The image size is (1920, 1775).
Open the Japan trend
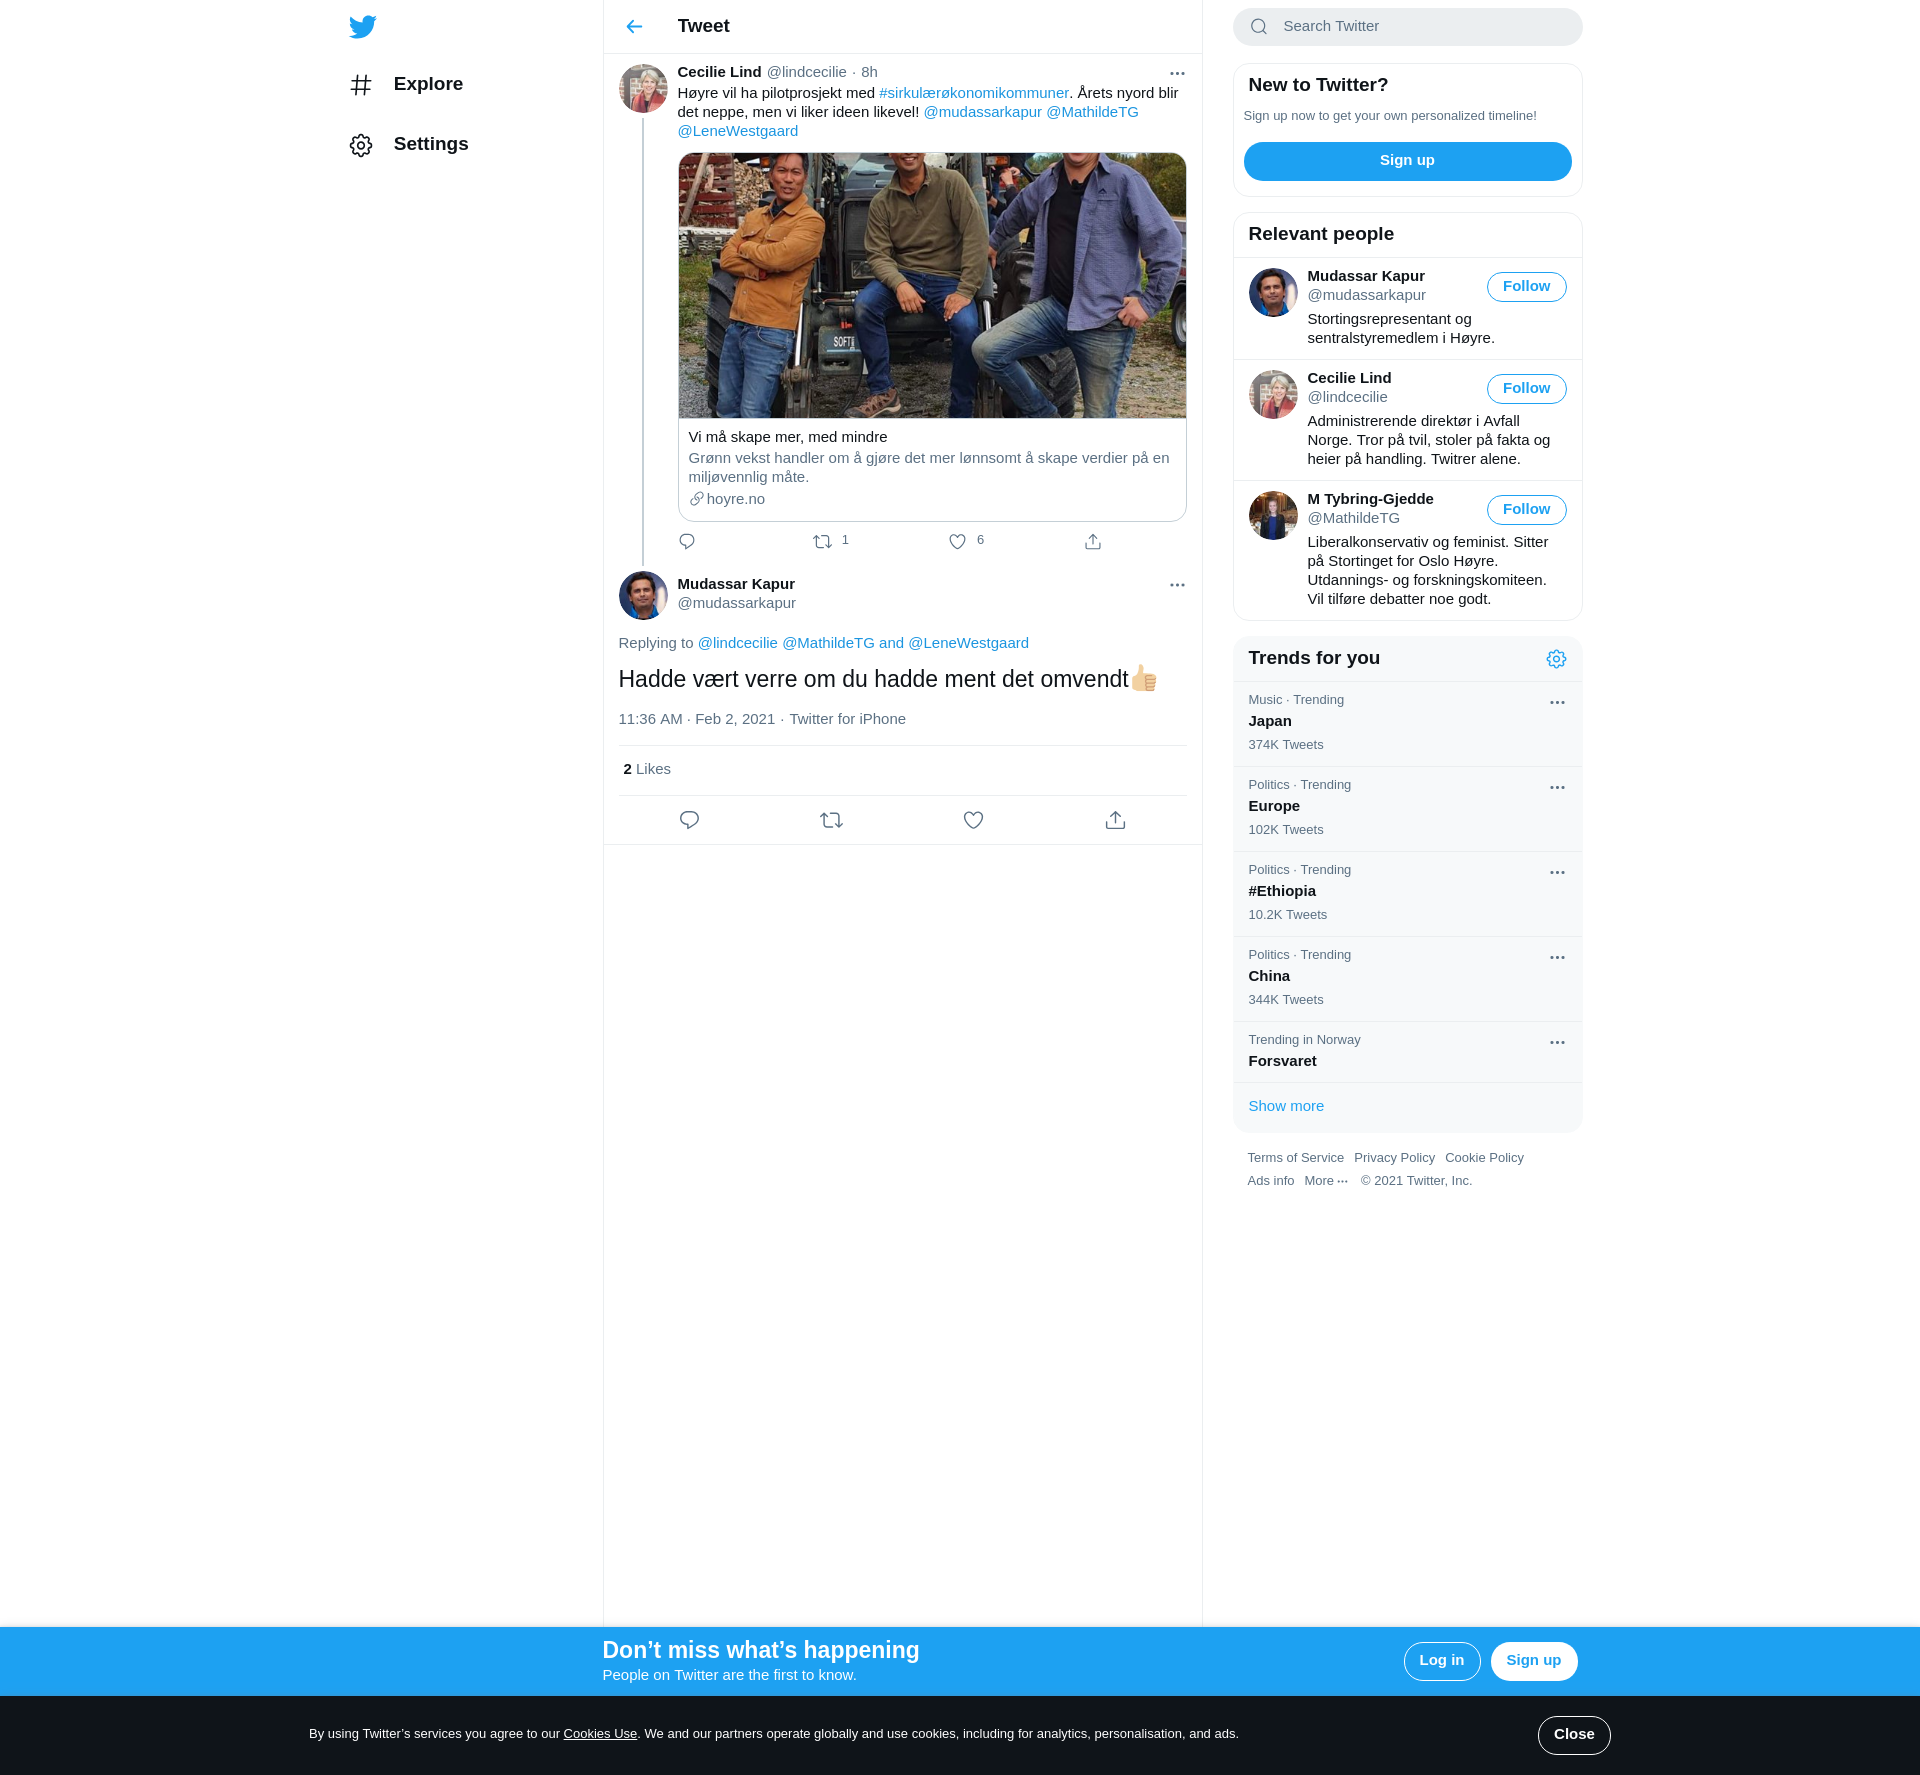point(1407,724)
